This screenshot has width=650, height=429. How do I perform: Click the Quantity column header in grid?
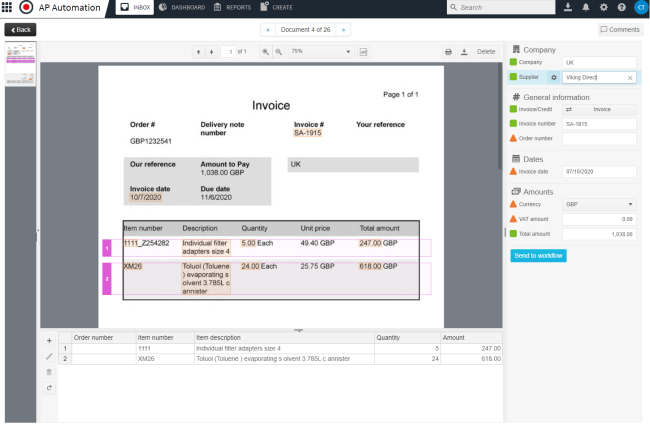[407, 338]
